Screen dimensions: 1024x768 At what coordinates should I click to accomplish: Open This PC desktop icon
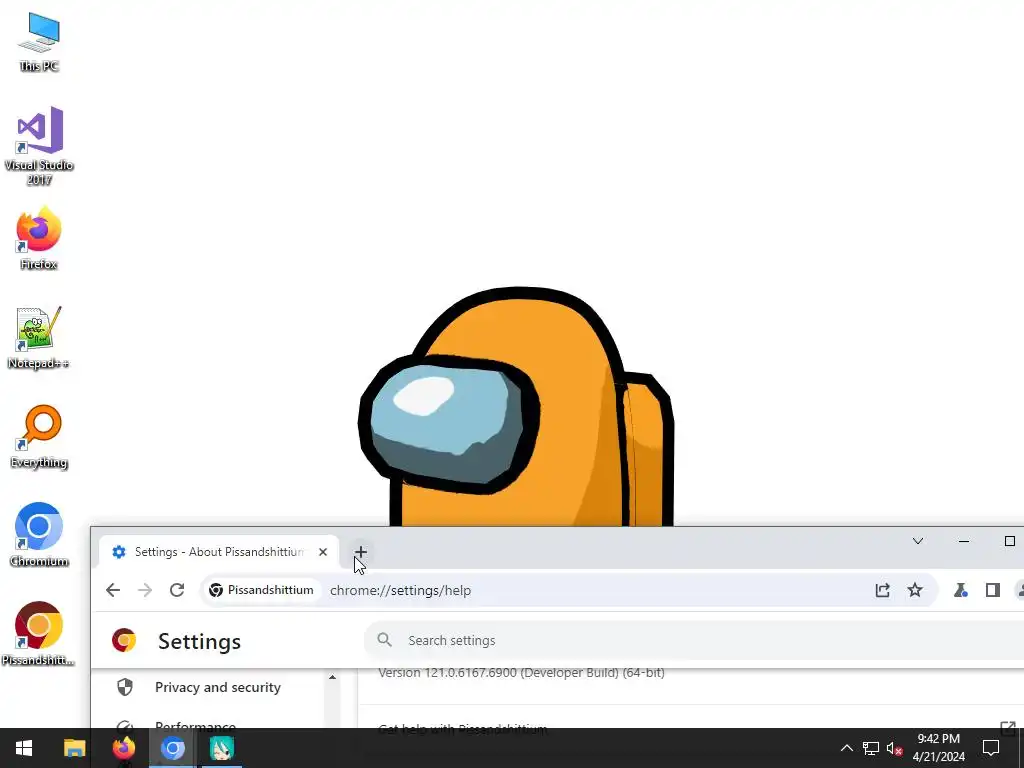(39, 42)
